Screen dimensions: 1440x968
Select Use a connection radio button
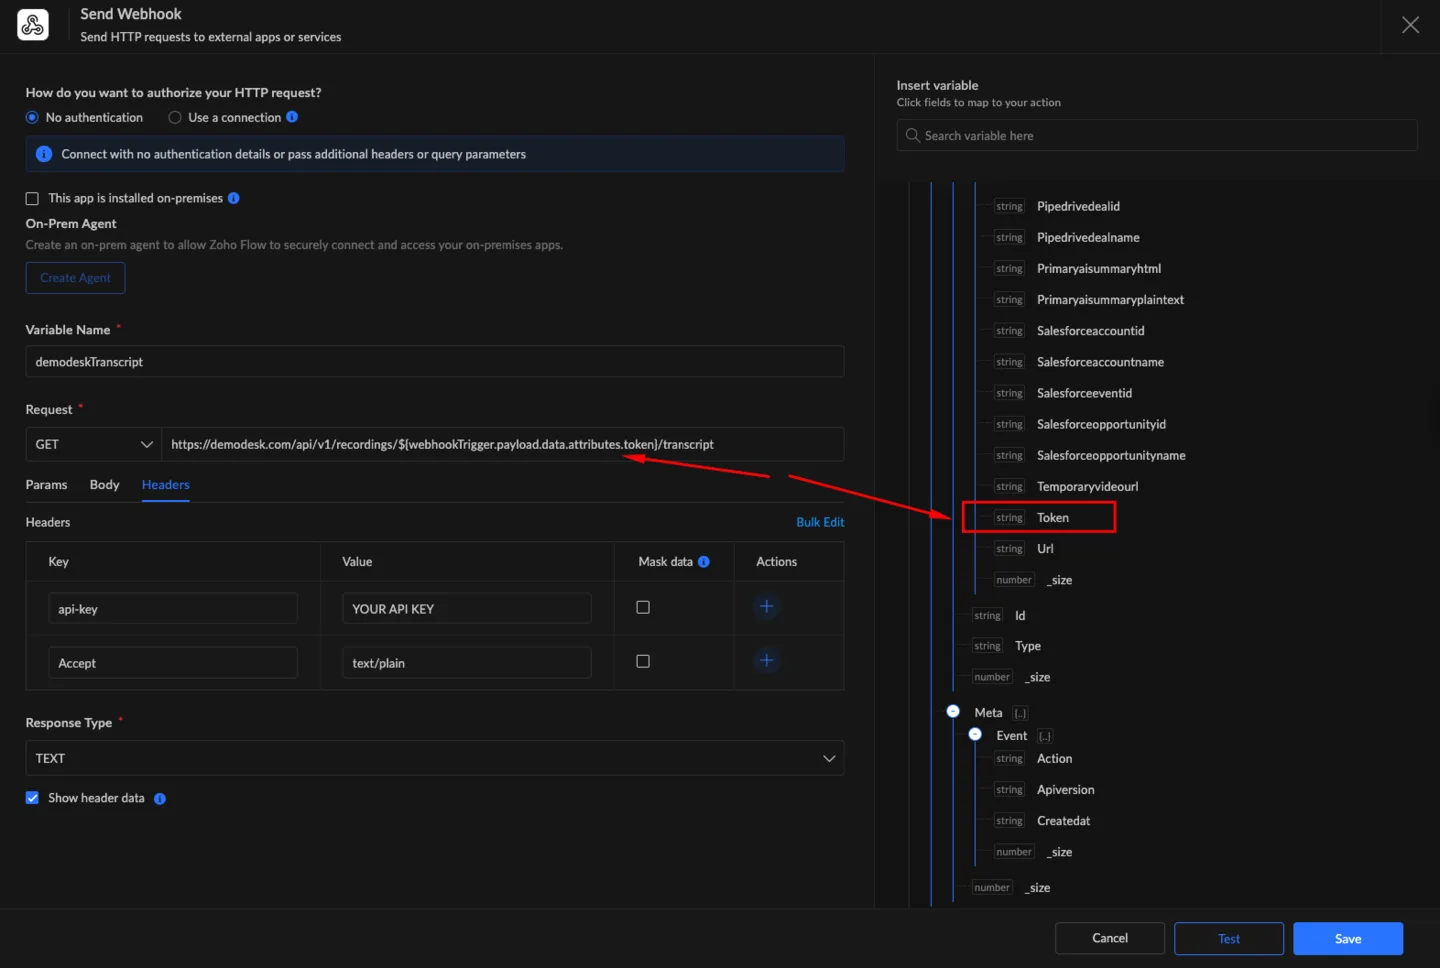(175, 117)
